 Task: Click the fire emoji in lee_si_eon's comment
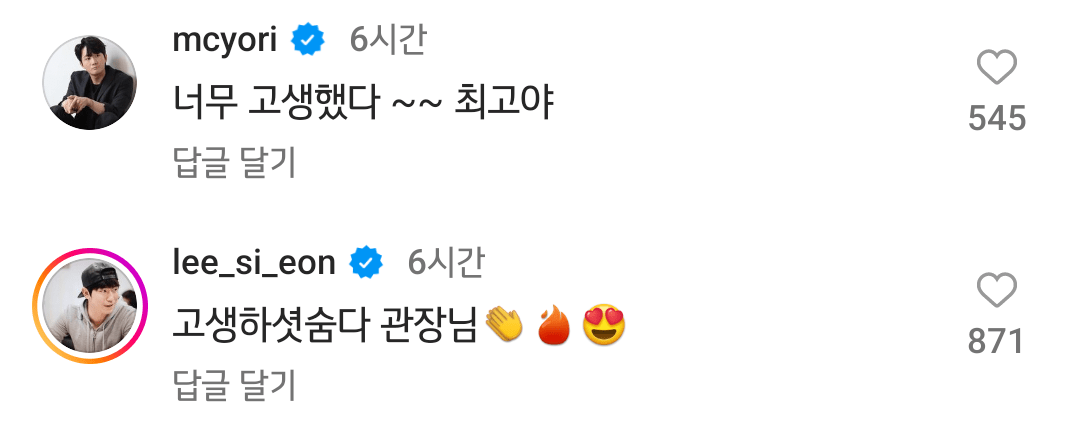point(554,325)
